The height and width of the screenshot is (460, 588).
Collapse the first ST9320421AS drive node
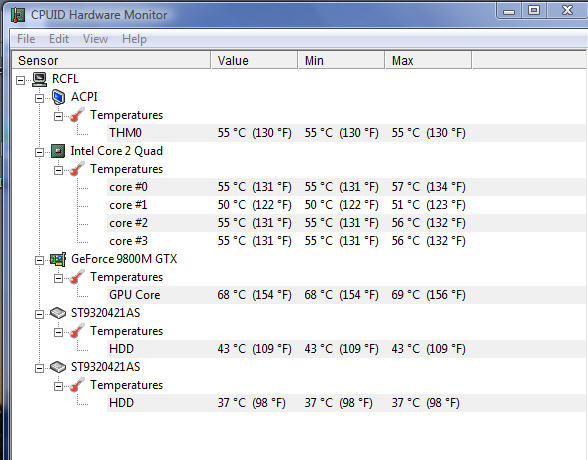pyautogui.click(x=39, y=314)
